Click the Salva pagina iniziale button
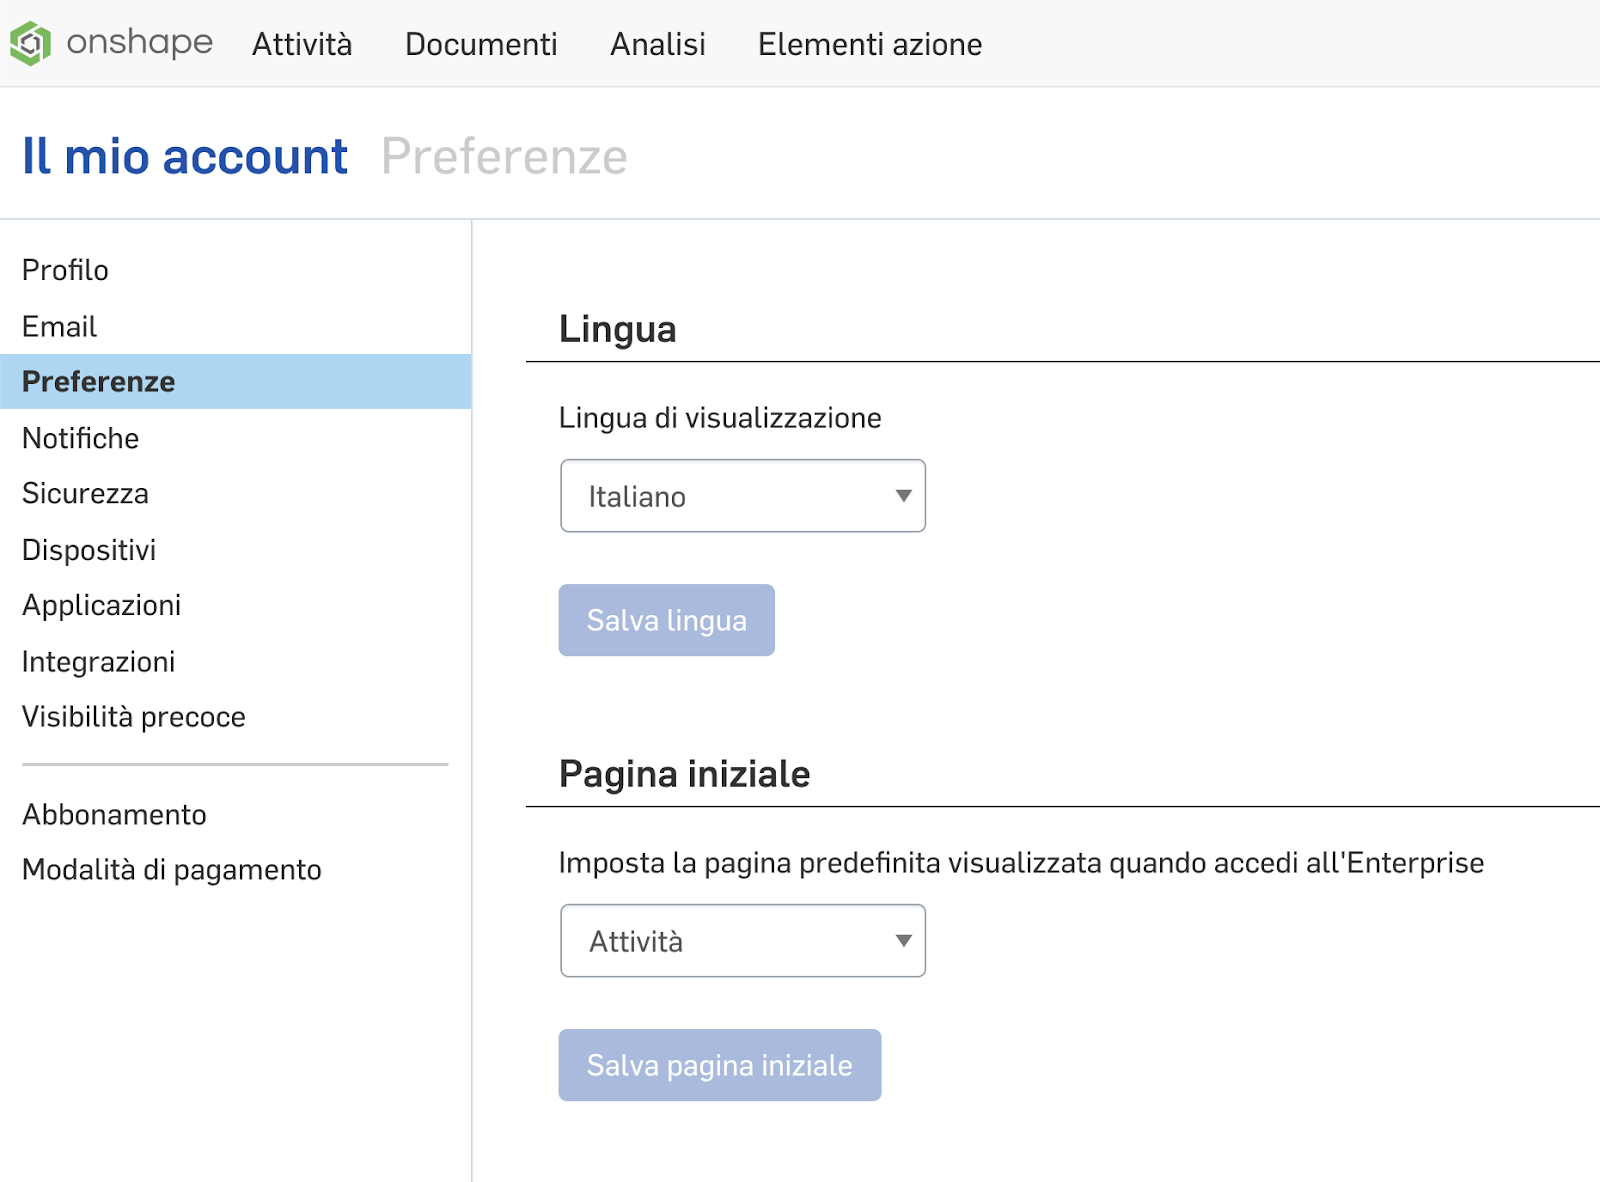Screen dimensions: 1600x1182 (x=720, y=1065)
